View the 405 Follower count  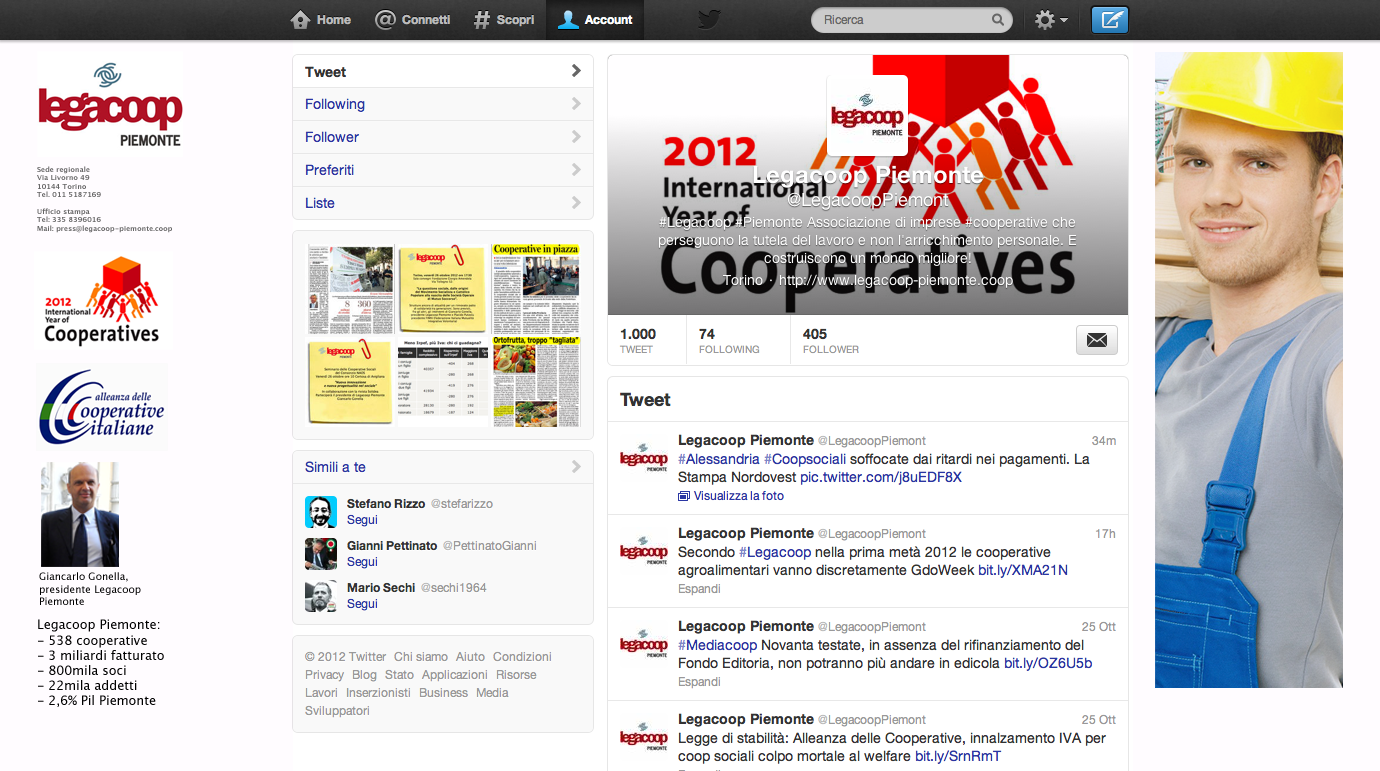pos(831,341)
